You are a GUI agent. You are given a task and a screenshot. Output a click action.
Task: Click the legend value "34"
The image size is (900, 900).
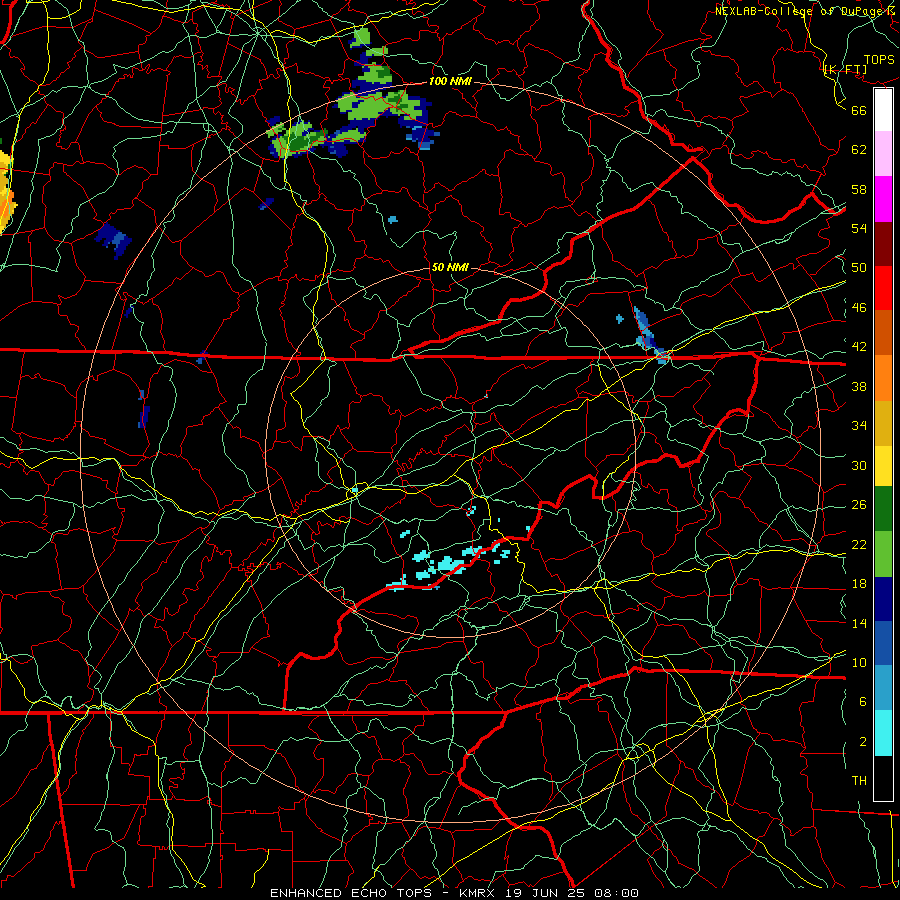pos(859,426)
